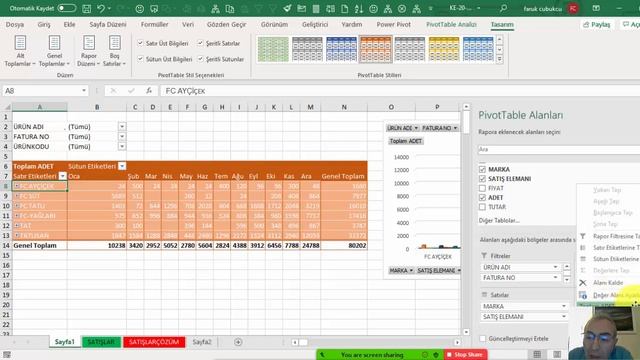Click Alanı Kaldır remove field X icon
This screenshot has width=640, height=360.
[583, 282]
